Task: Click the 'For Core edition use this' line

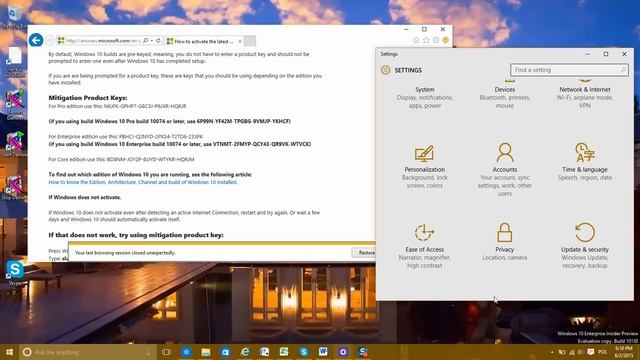Action: [x=121, y=159]
